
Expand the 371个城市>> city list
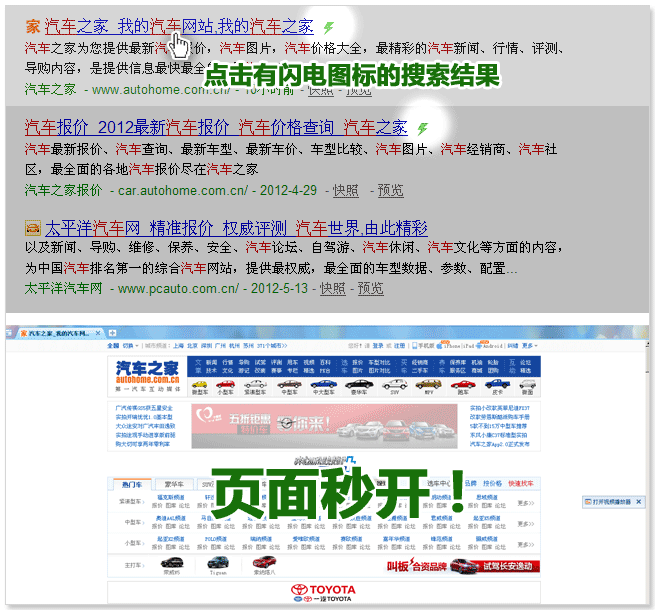(x=272, y=346)
